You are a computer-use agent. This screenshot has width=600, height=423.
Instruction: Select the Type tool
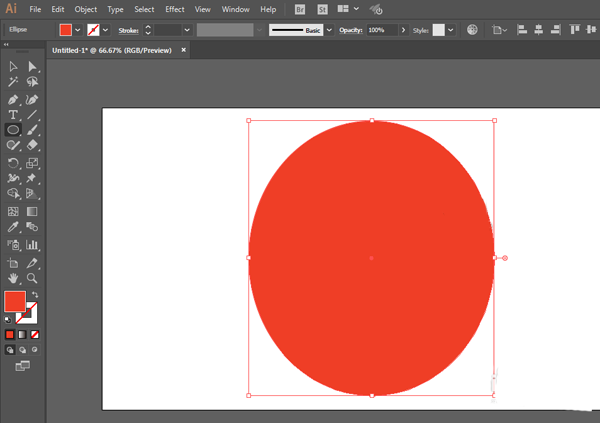coord(13,115)
